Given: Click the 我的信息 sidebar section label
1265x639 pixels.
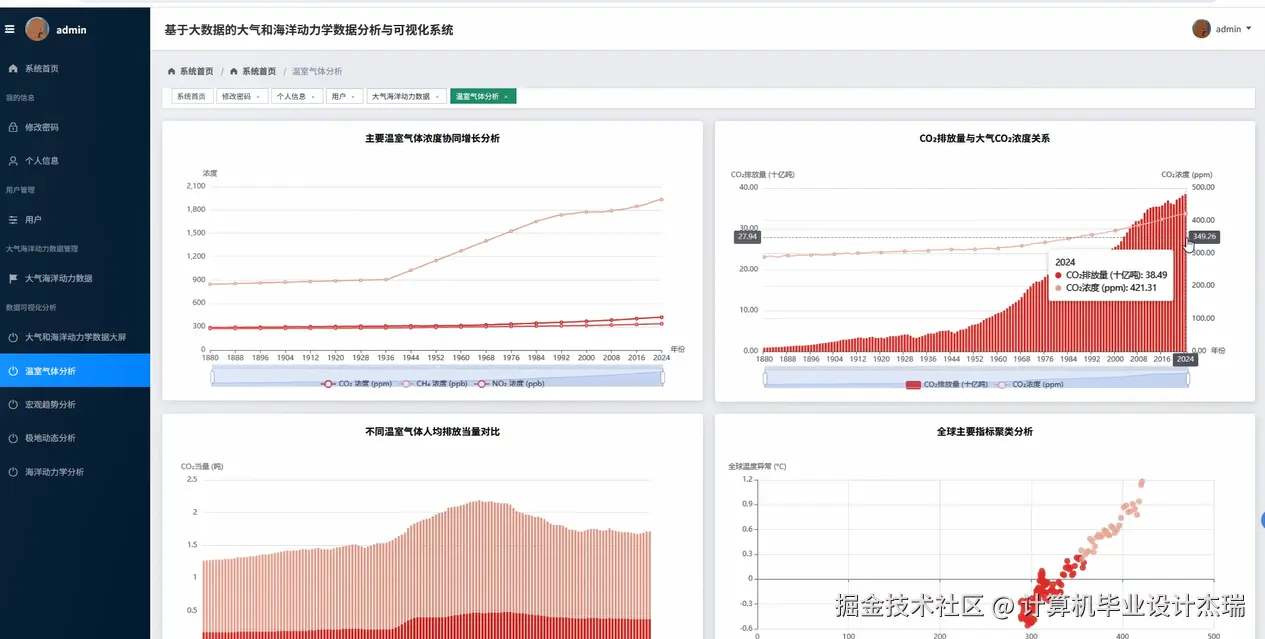Looking at the screenshot, I should 20,98.
